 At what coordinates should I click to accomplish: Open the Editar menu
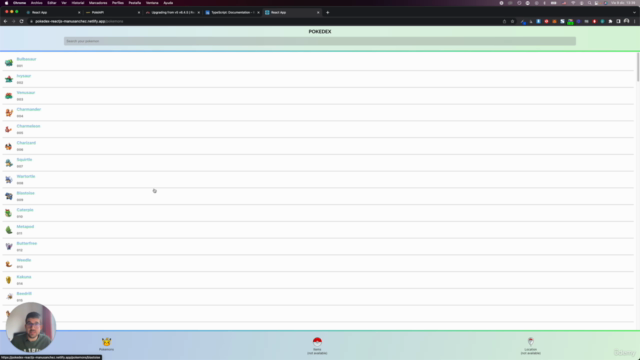[52, 3]
